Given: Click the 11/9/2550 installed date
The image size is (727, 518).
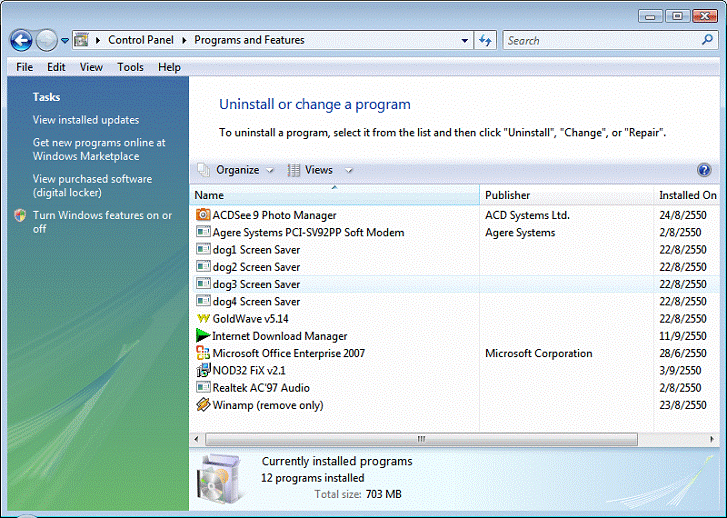Looking at the screenshot, I should pyautogui.click(x=682, y=336).
